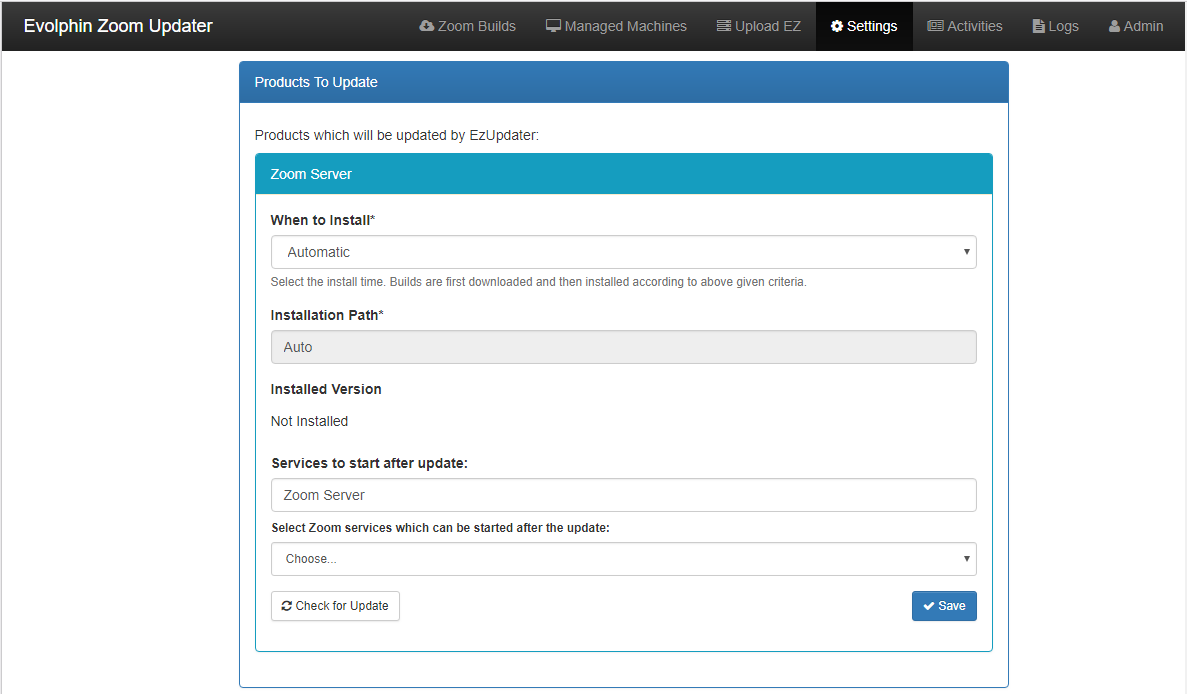The image size is (1187, 694).
Task: Click the Check for Update button
Action: coord(335,605)
